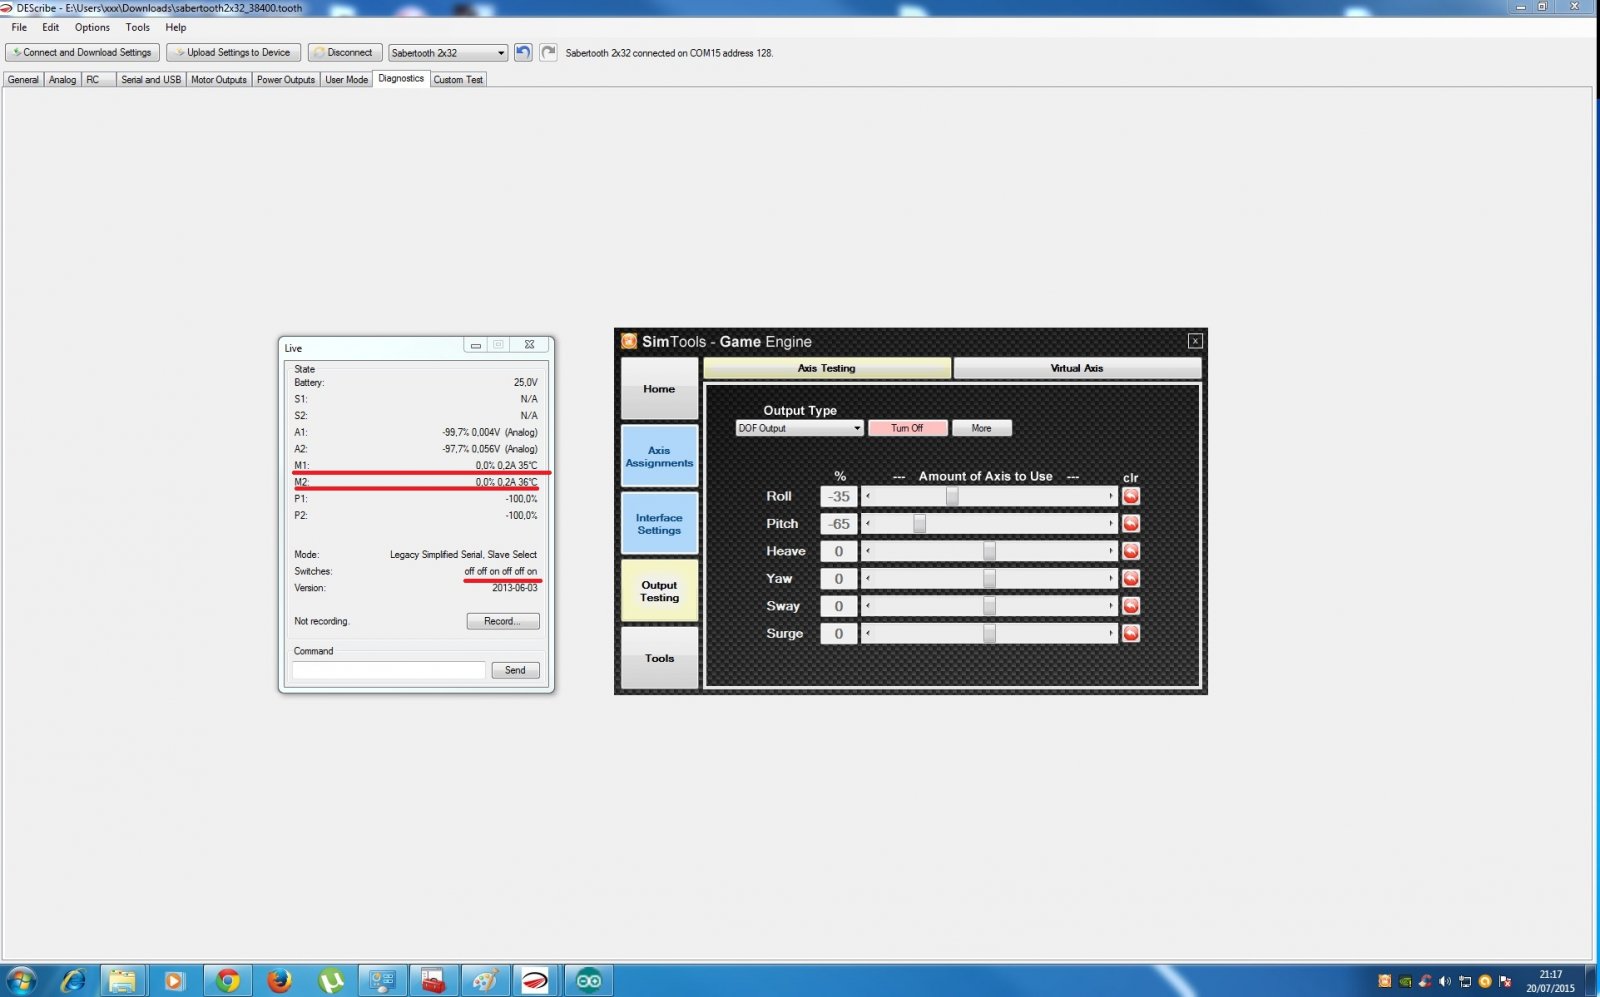Switch to the General tab
Screen dimensions: 1600x997
pos(23,79)
